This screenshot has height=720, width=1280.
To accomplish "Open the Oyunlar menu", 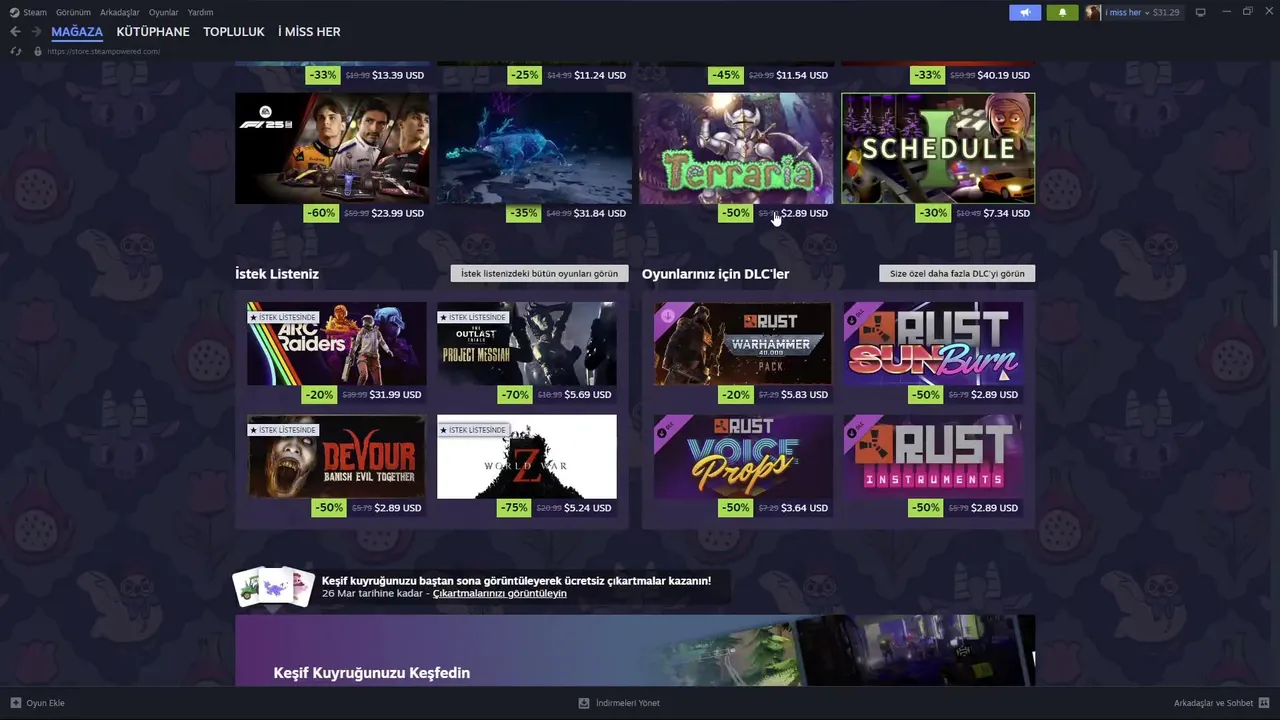I will click(164, 12).
